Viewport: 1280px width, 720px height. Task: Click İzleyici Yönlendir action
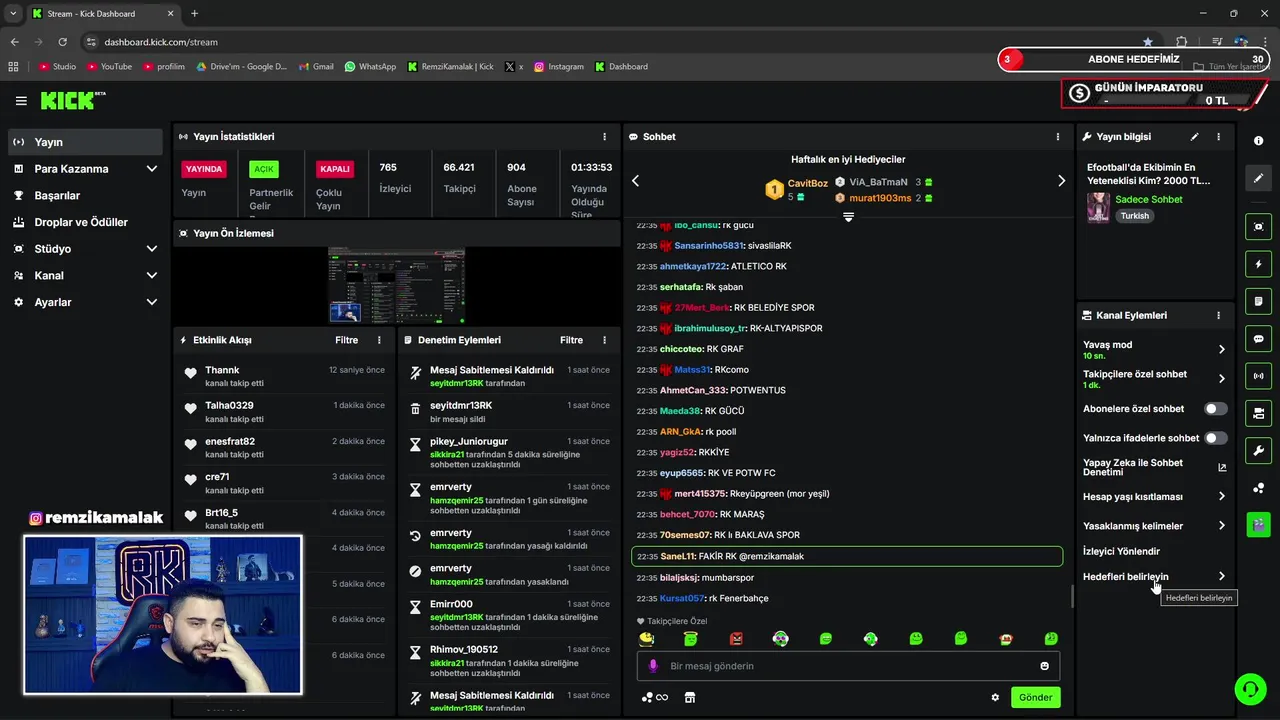coord(1121,551)
